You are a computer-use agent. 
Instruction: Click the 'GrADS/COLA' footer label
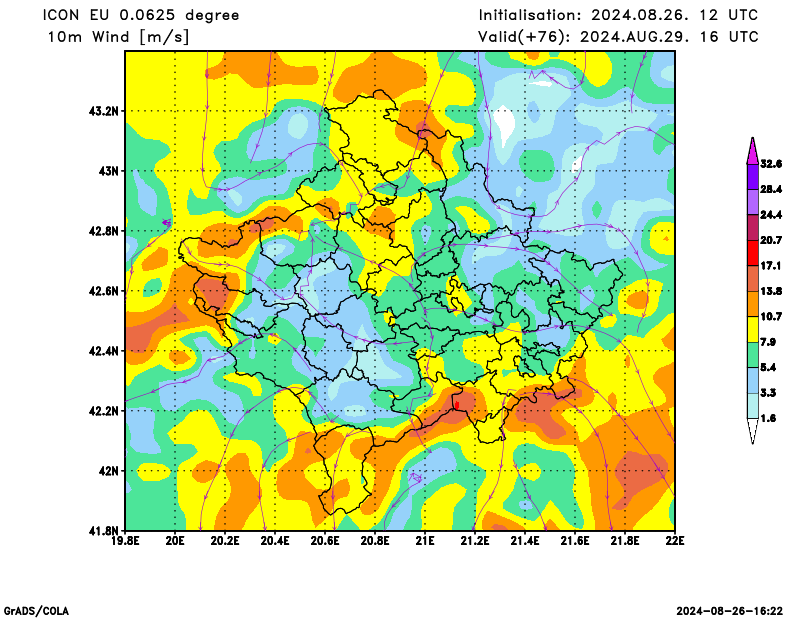coord(36,611)
